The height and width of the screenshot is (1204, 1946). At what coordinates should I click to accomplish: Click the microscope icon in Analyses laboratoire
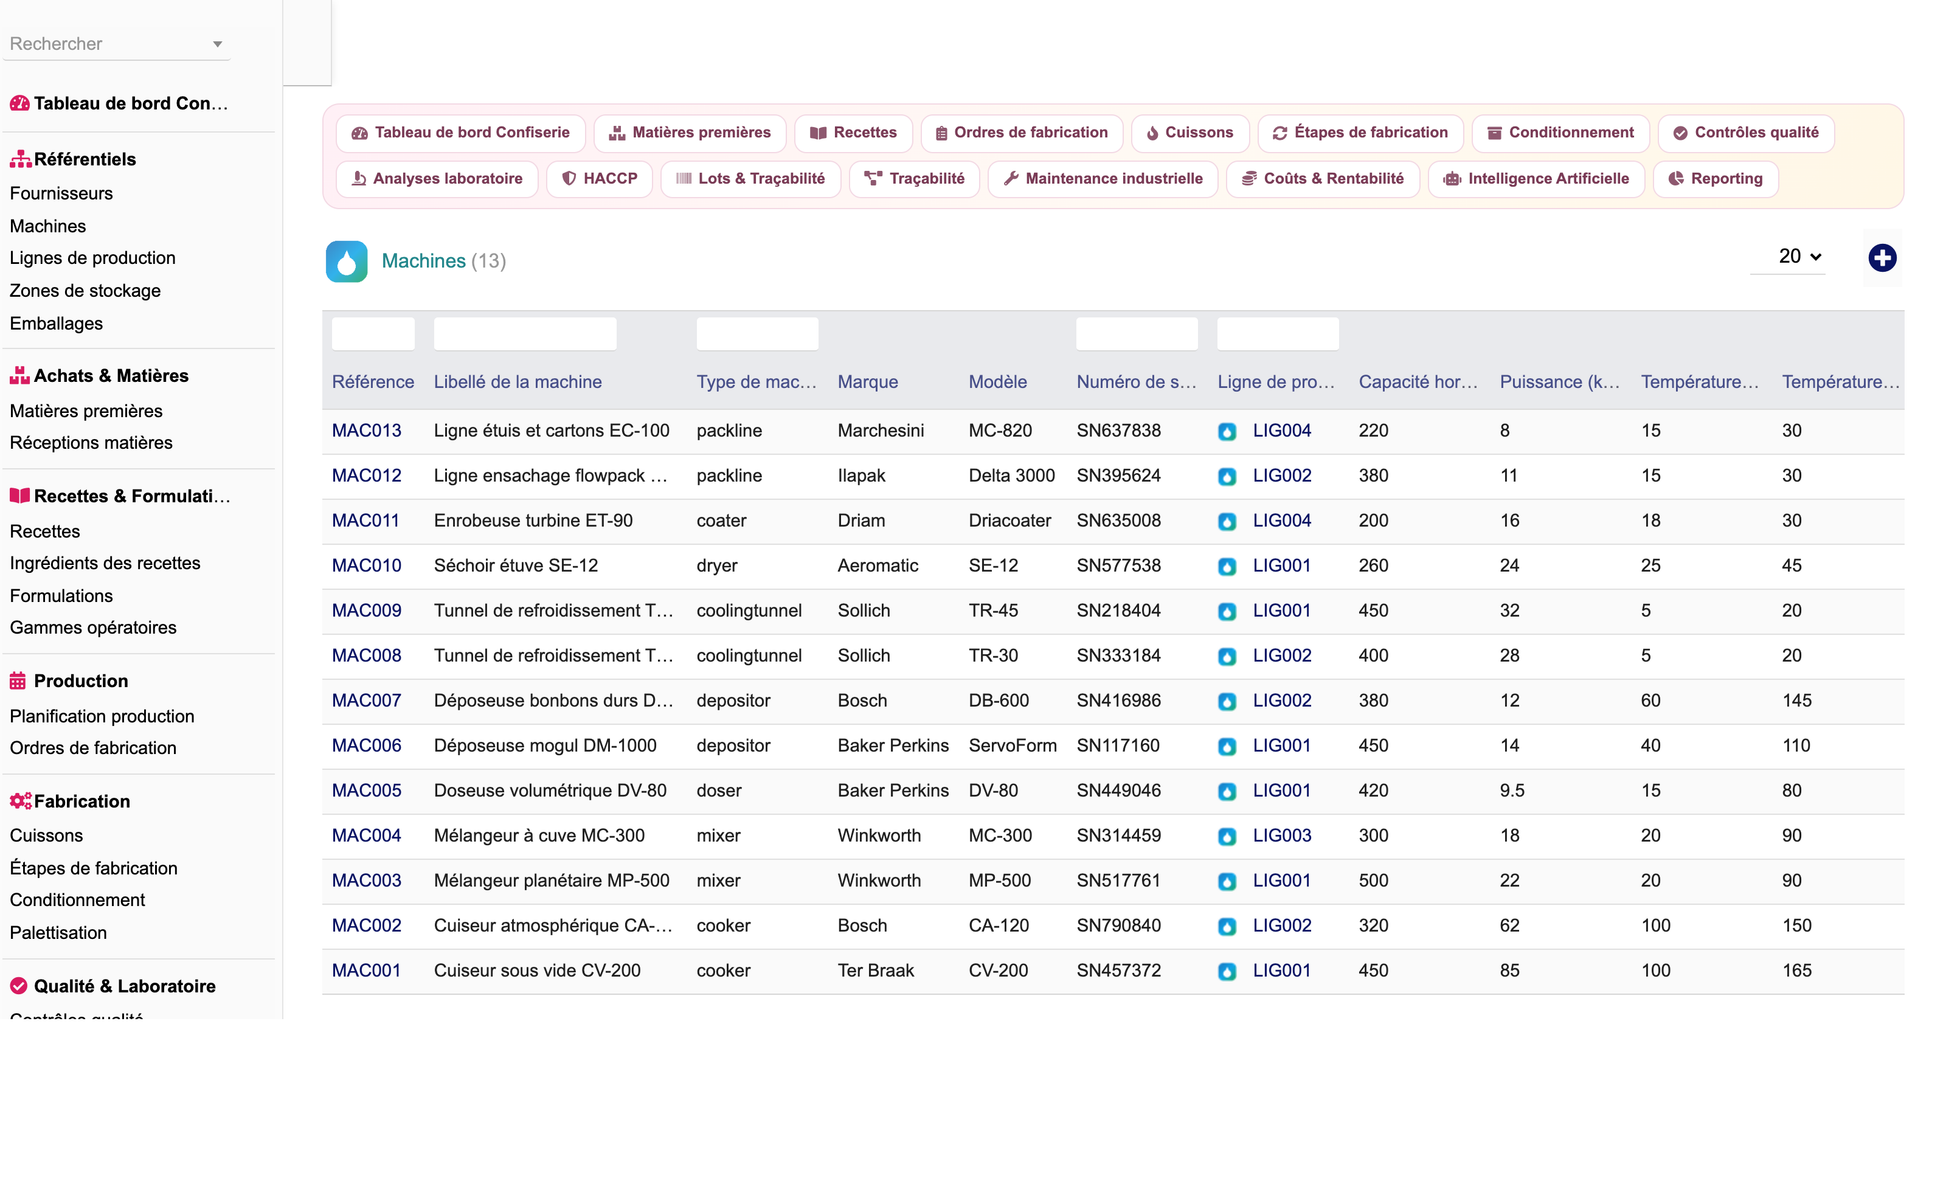click(359, 179)
